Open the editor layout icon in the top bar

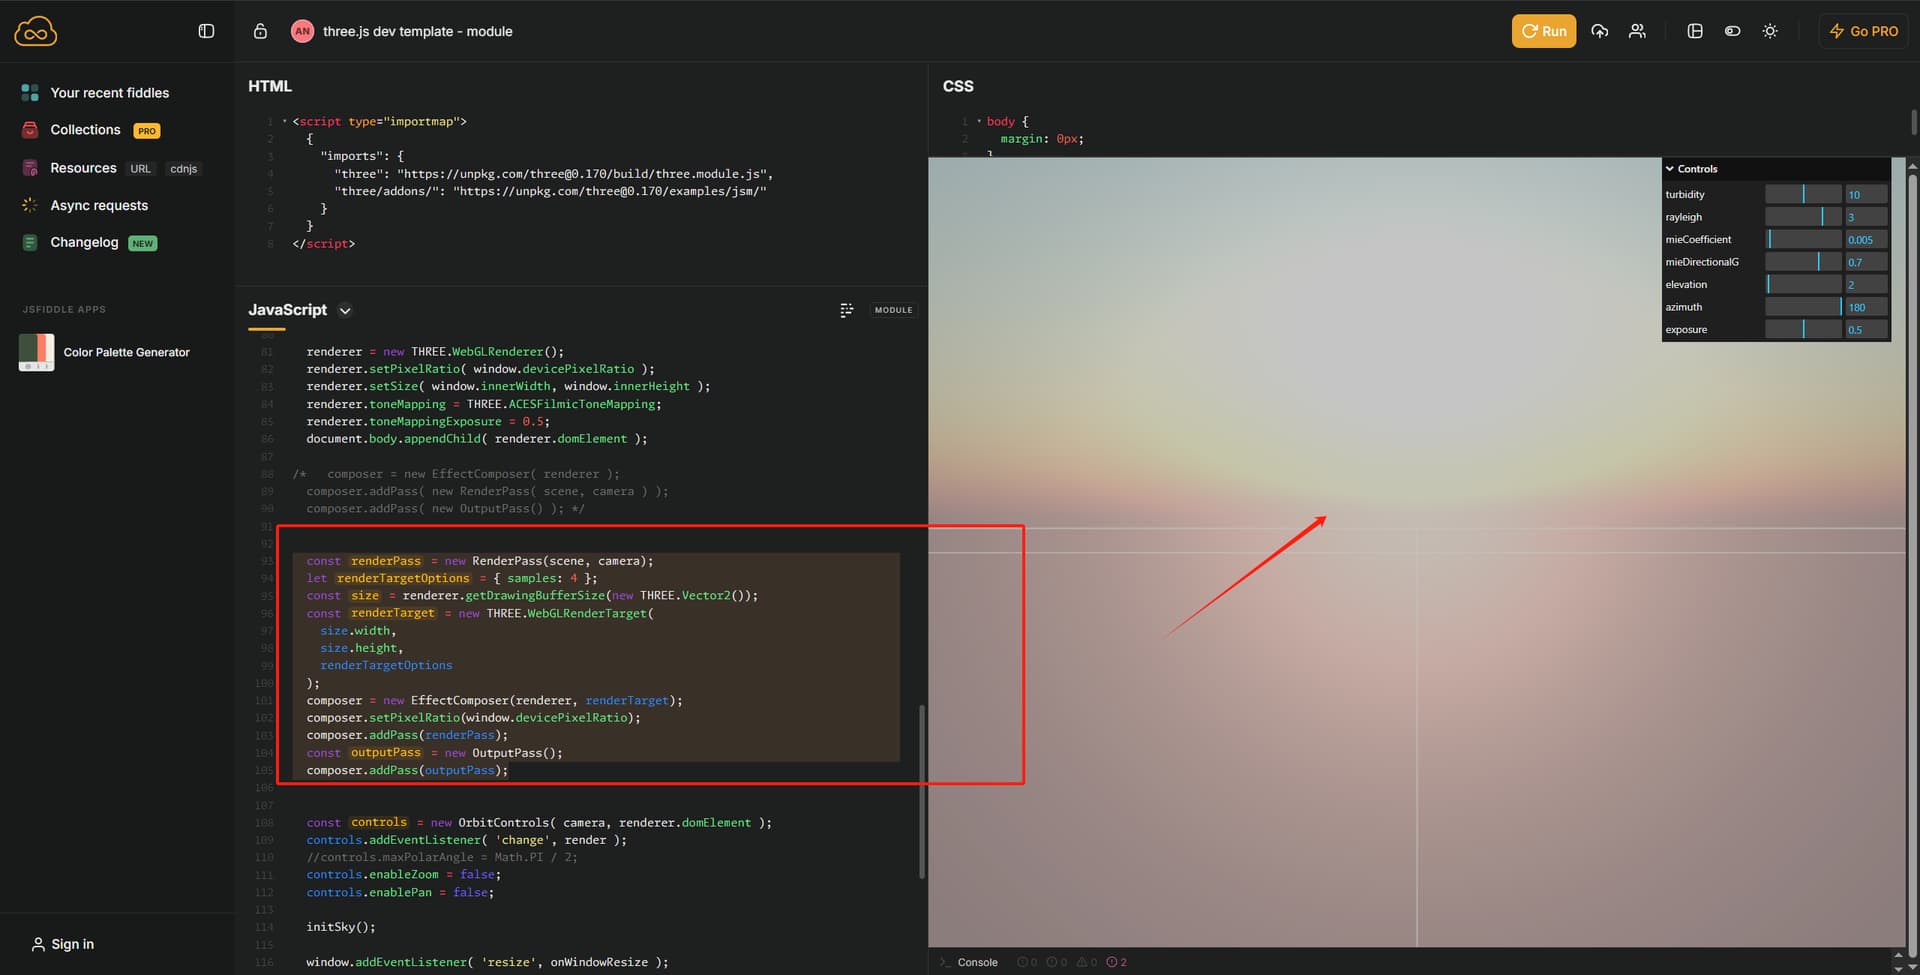coord(1695,31)
